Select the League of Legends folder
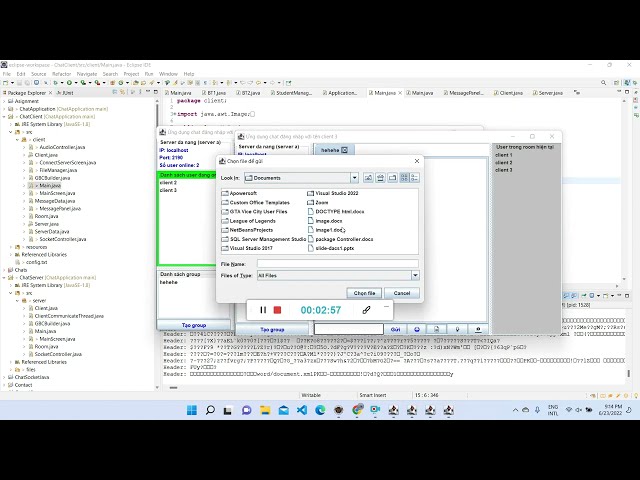Image resolution: width=640 pixels, height=480 pixels. tap(249, 221)
